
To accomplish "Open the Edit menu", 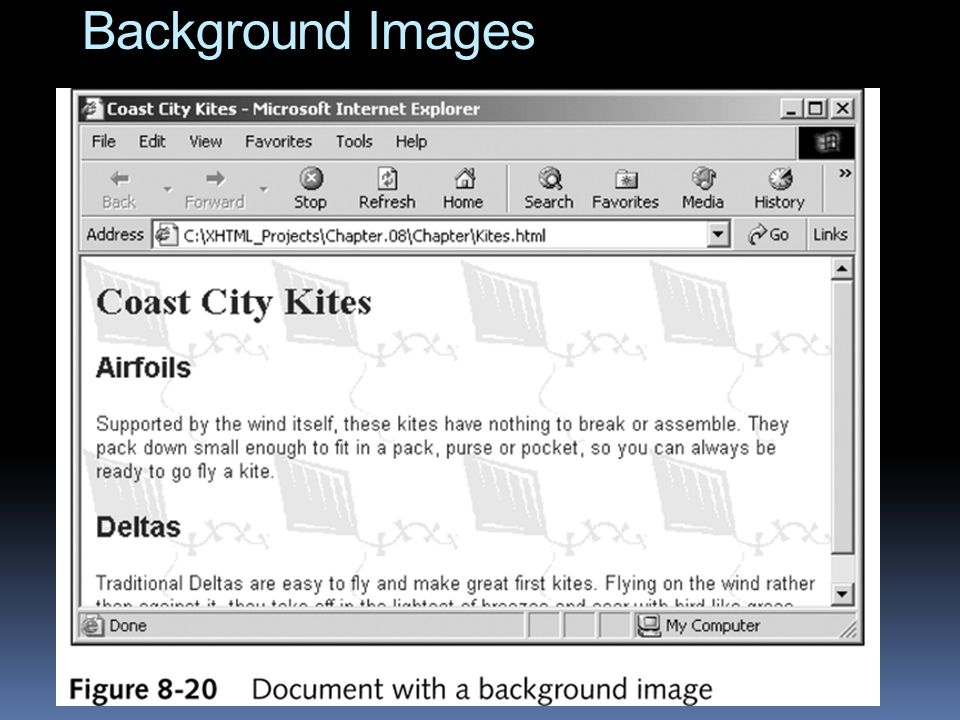I will [152, 142].
